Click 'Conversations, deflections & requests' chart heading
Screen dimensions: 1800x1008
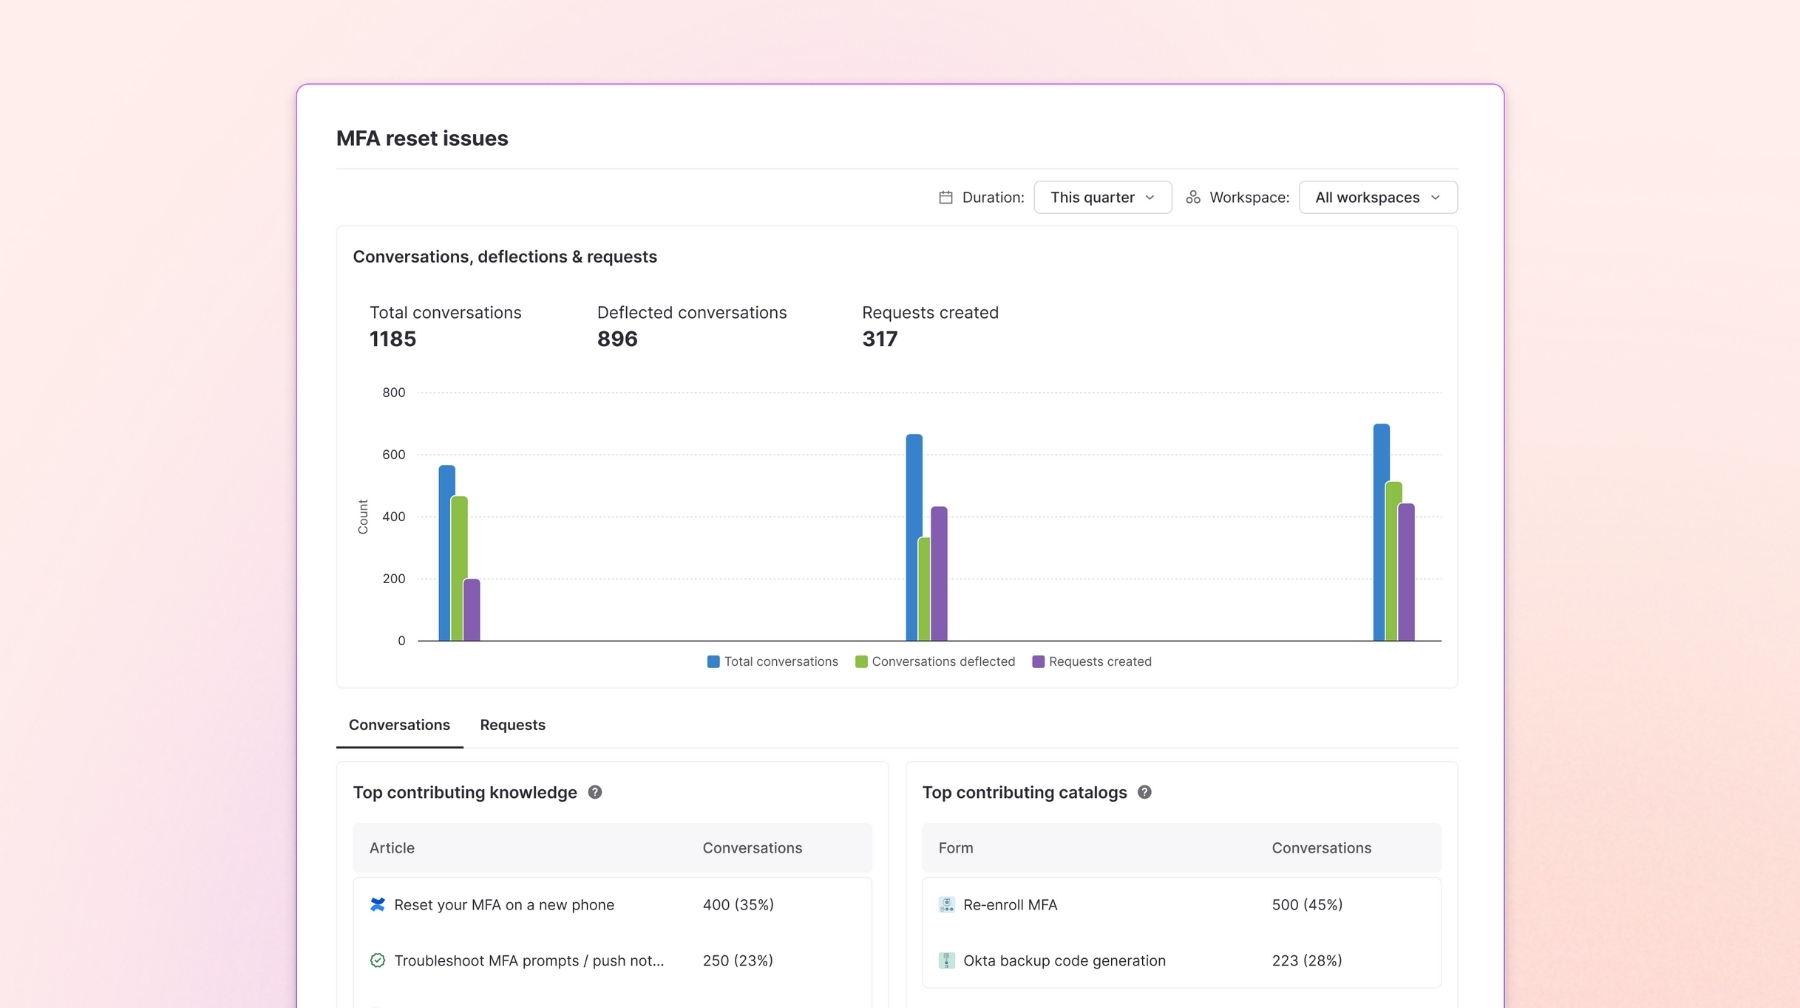(x=505, y=257)
